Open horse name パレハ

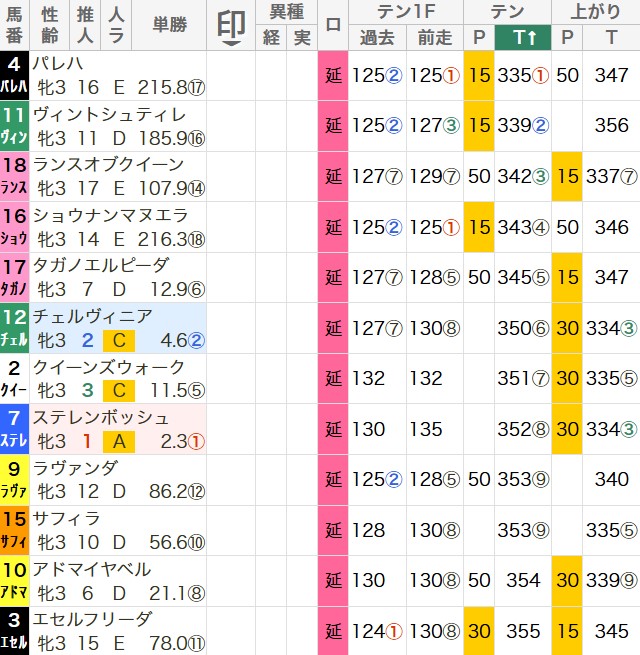58,63
